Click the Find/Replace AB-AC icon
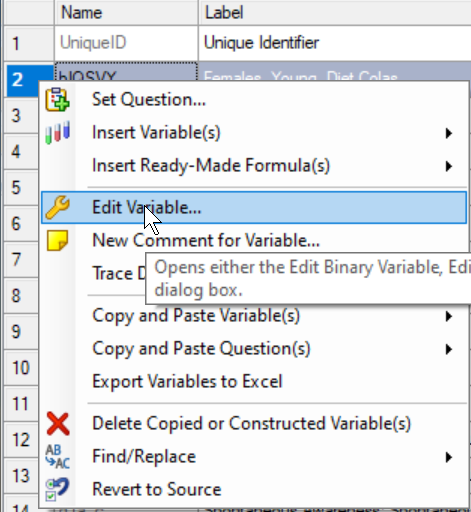471x512 pixels. tap(58, 456)
